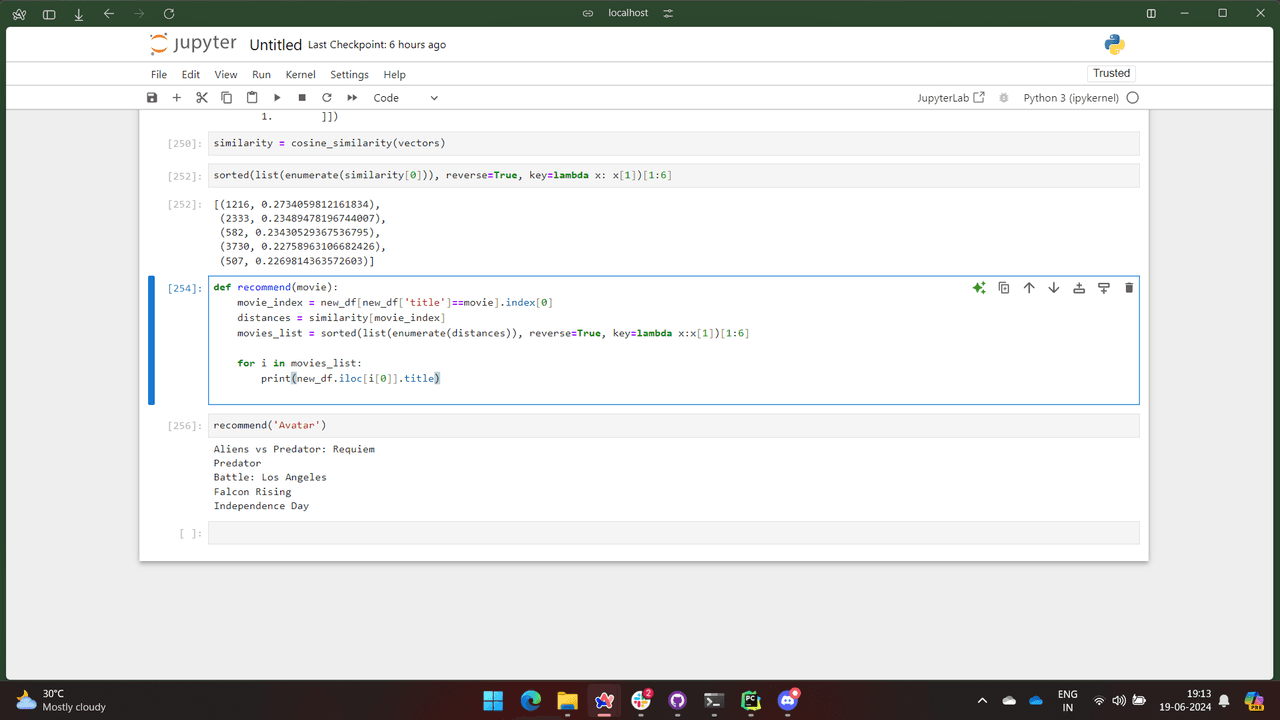Open the Settings menu
The image size is (1280, 720).
click(349, 74)
